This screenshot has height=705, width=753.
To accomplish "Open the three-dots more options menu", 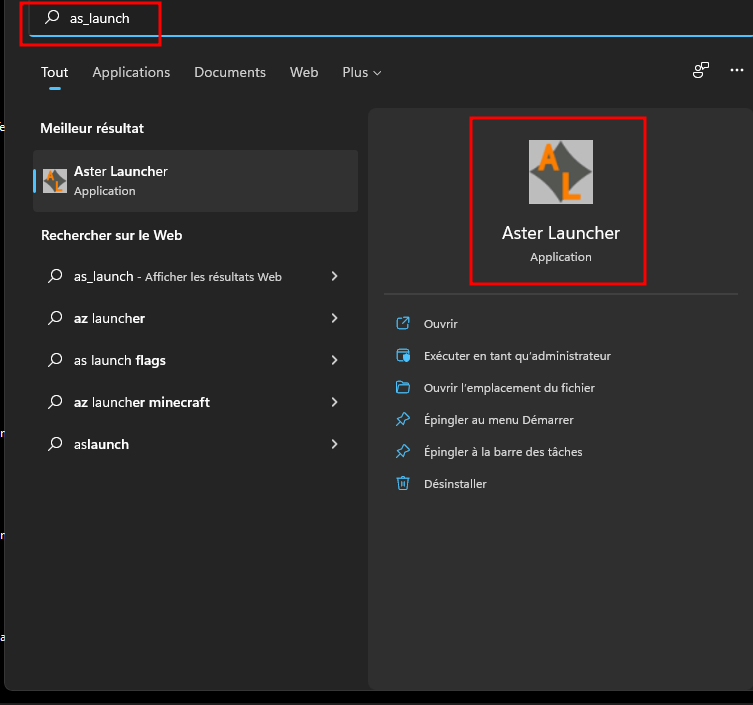I will click(x=737, y=71).
